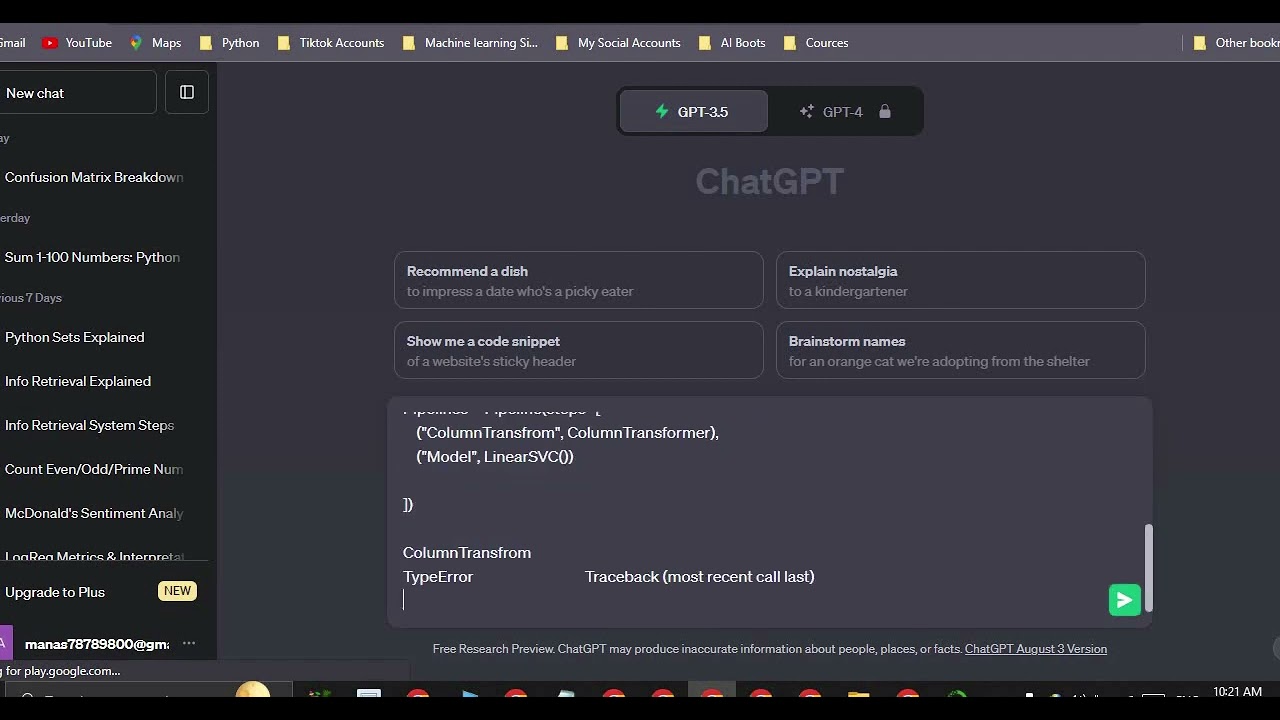Choose the Show me a code snippet prompt
Viewport: 1280px width, 720px height.
[x=579, y=350]
